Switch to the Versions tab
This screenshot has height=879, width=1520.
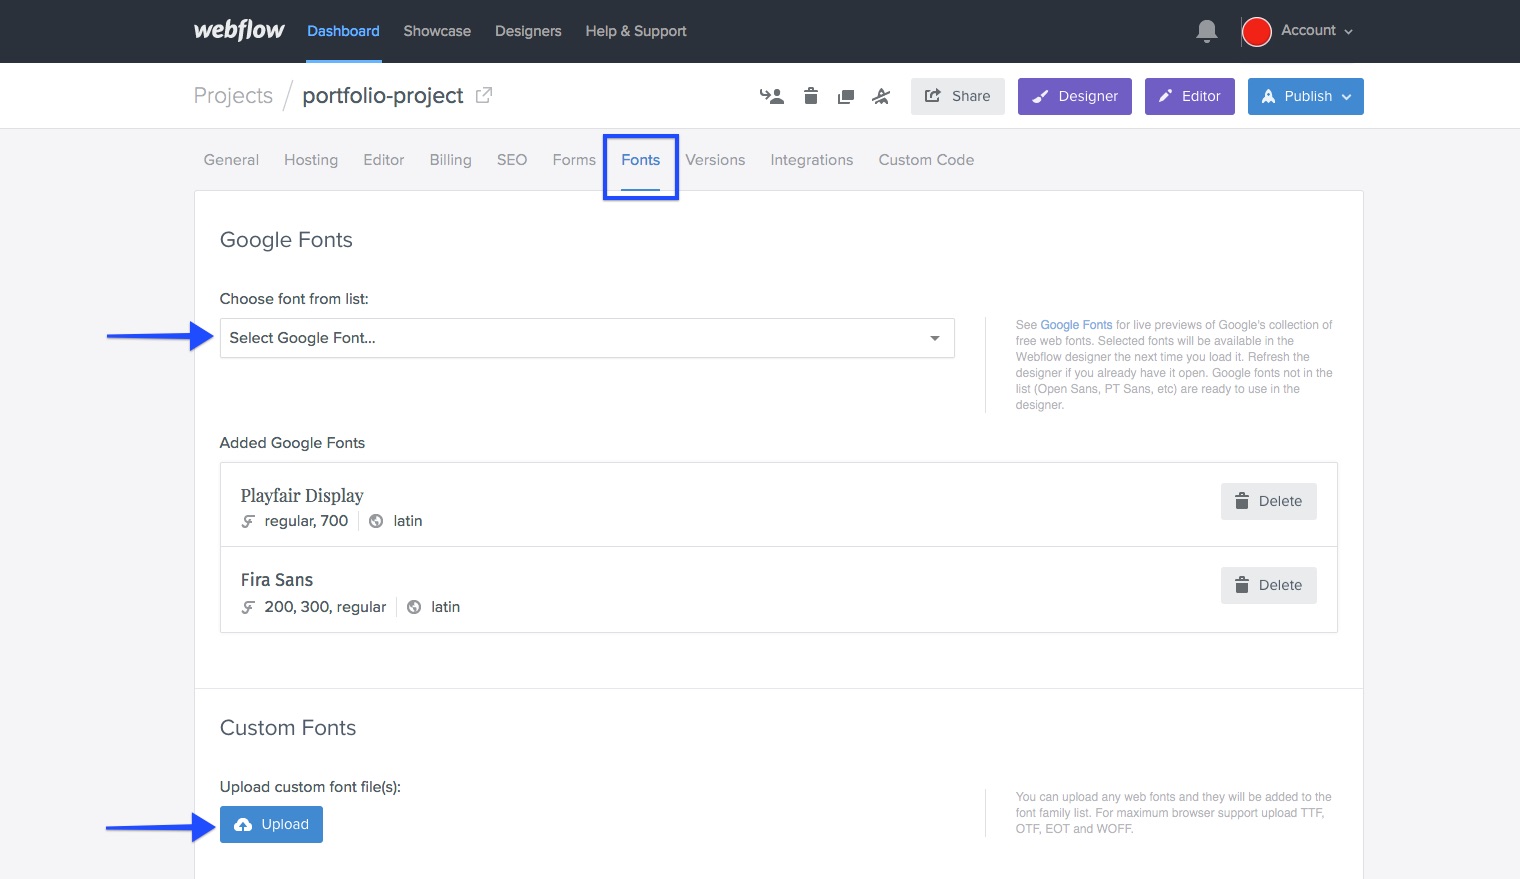715,160
